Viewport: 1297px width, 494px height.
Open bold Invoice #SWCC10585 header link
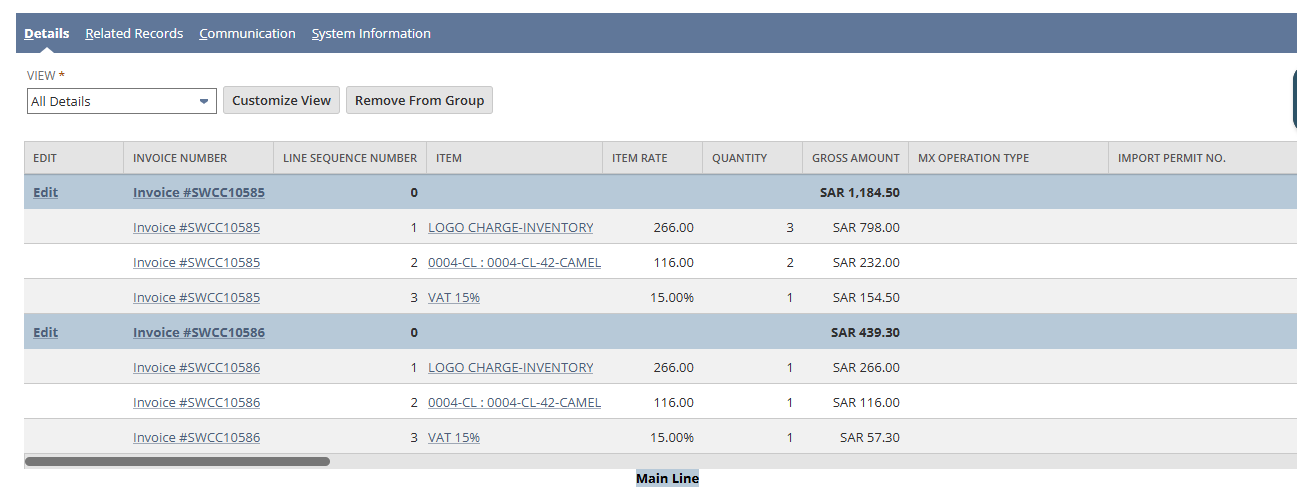pyautogui.click(x=198, y=192)
